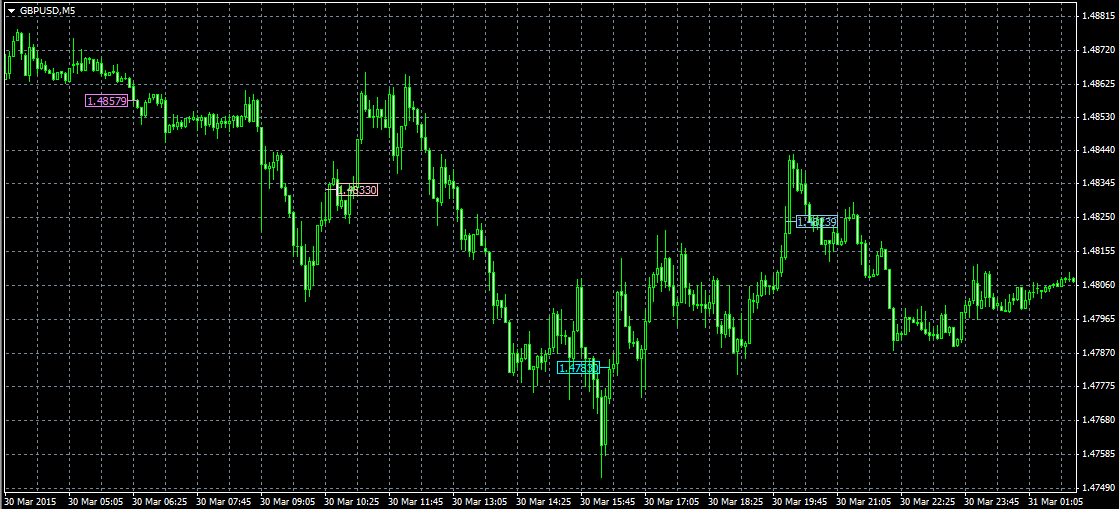Click the 30 Mar 10:25 time label
Viewport: 1120px width, 509px height.
[x=351, y=501]
